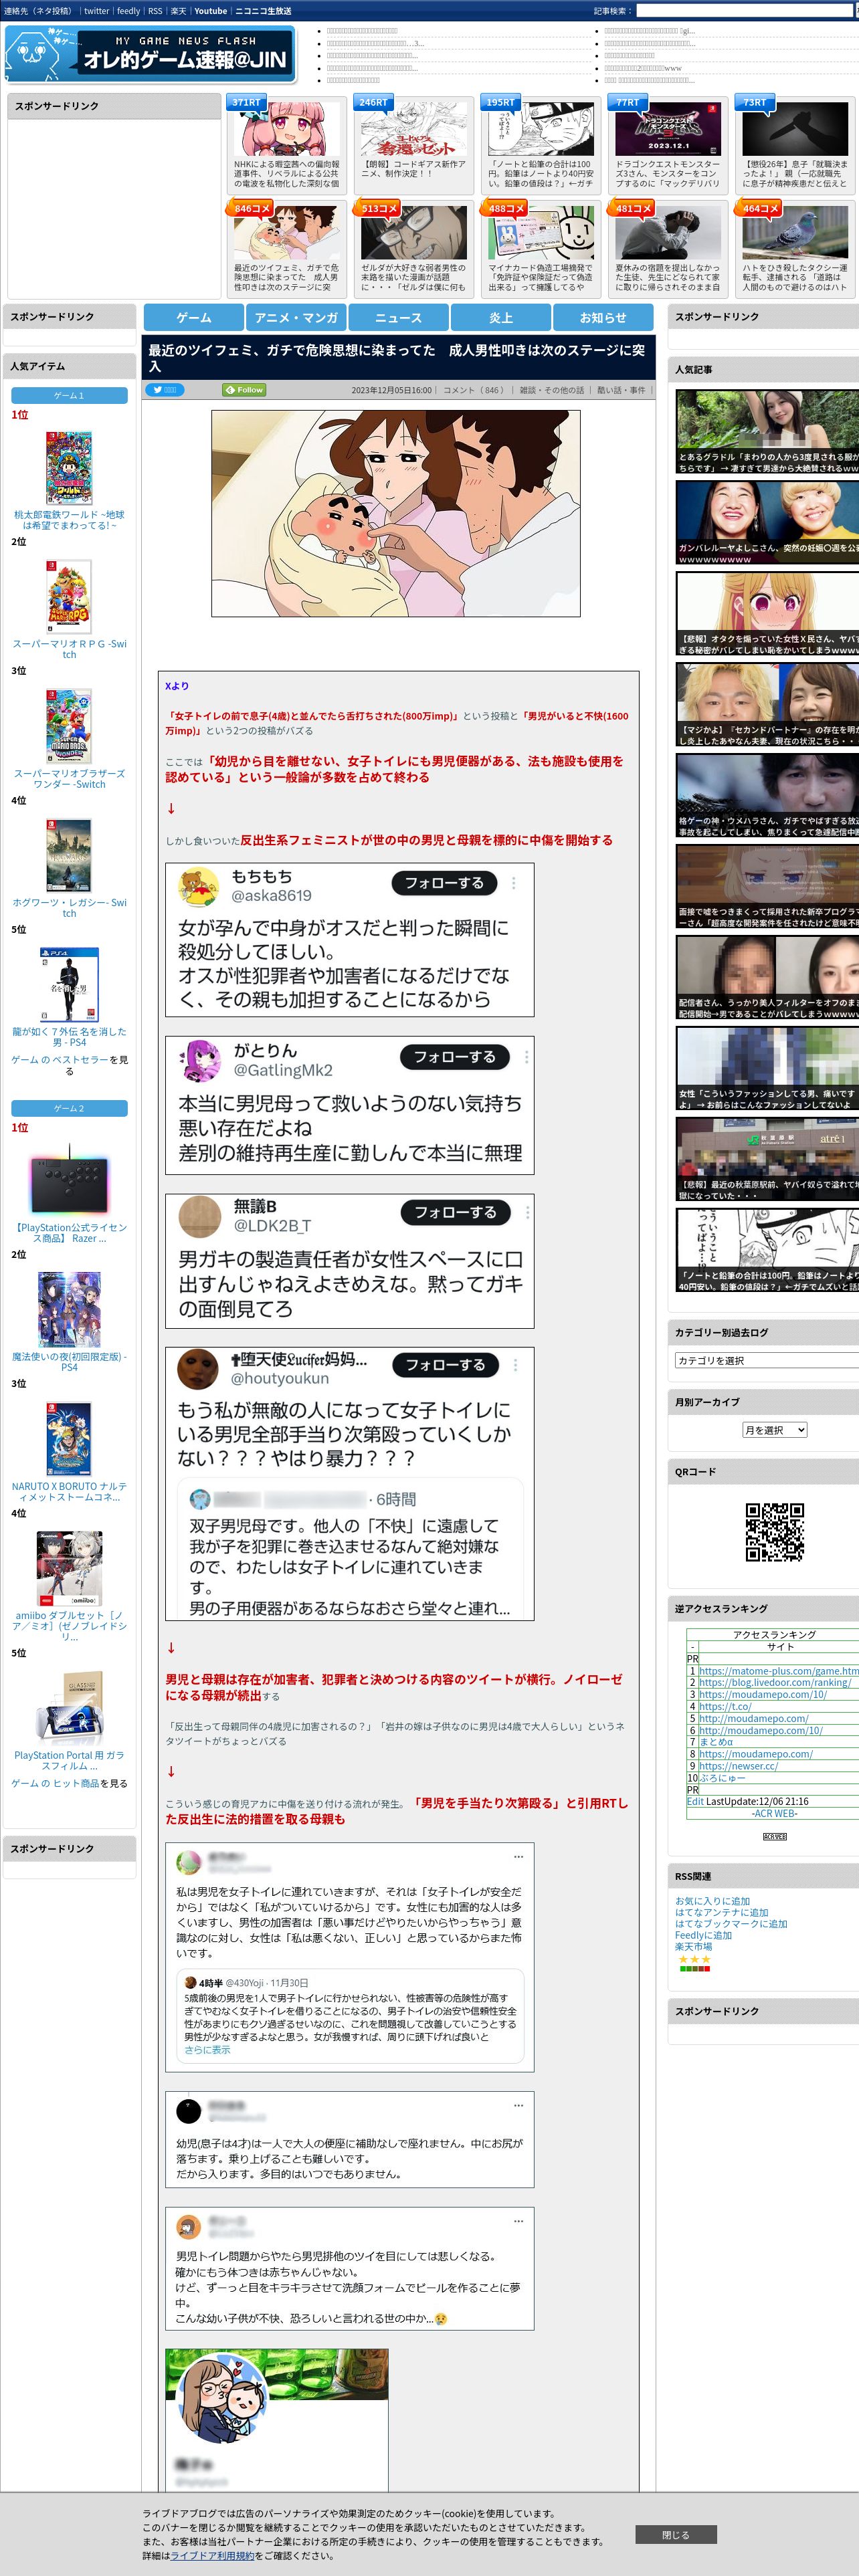The width and height of the screenshot is (859, 2576).
Task: Open the 481コメ summer homework article
Action: click(x=668, y=232)
